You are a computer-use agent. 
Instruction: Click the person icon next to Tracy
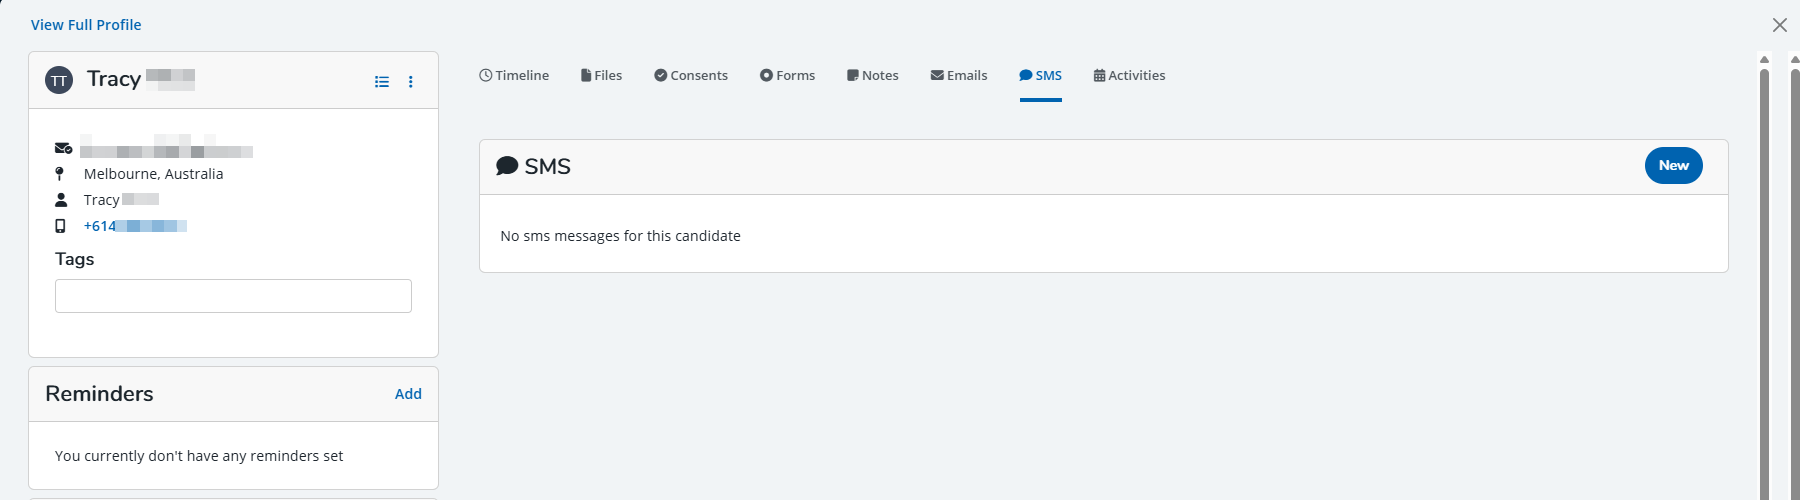[61, 200]
